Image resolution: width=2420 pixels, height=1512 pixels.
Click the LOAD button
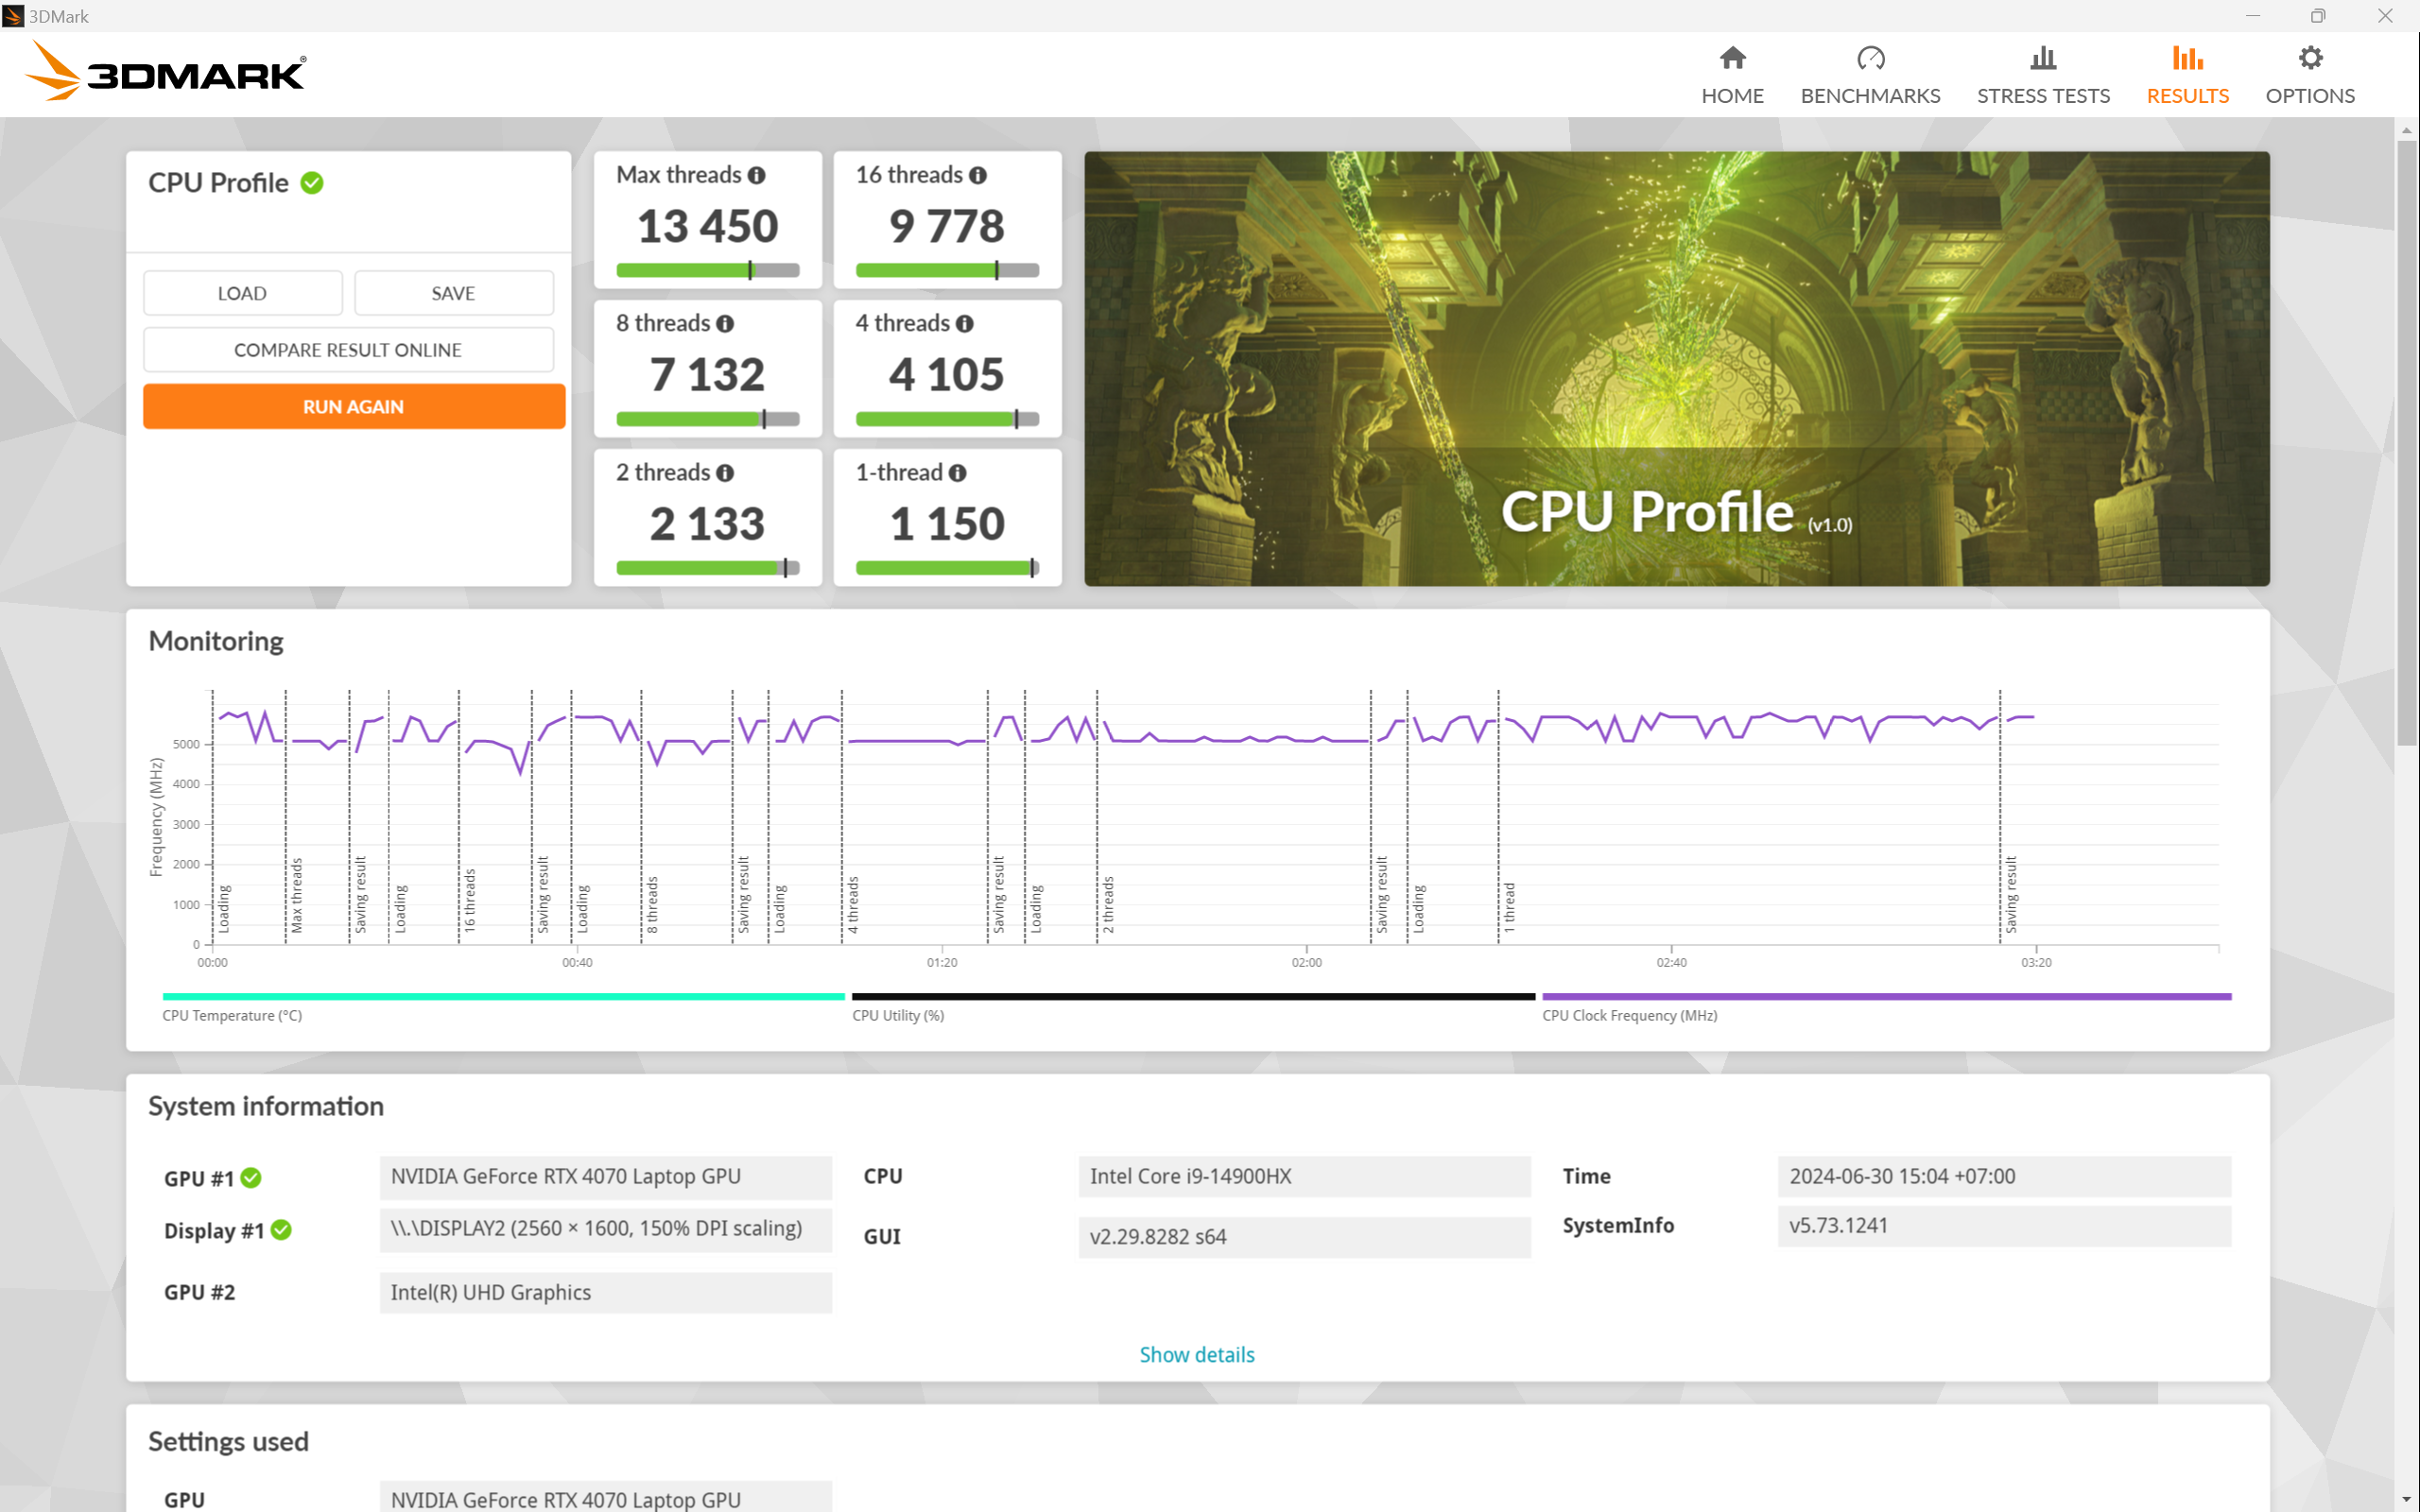pyautogui.click(x=242, y=293)
